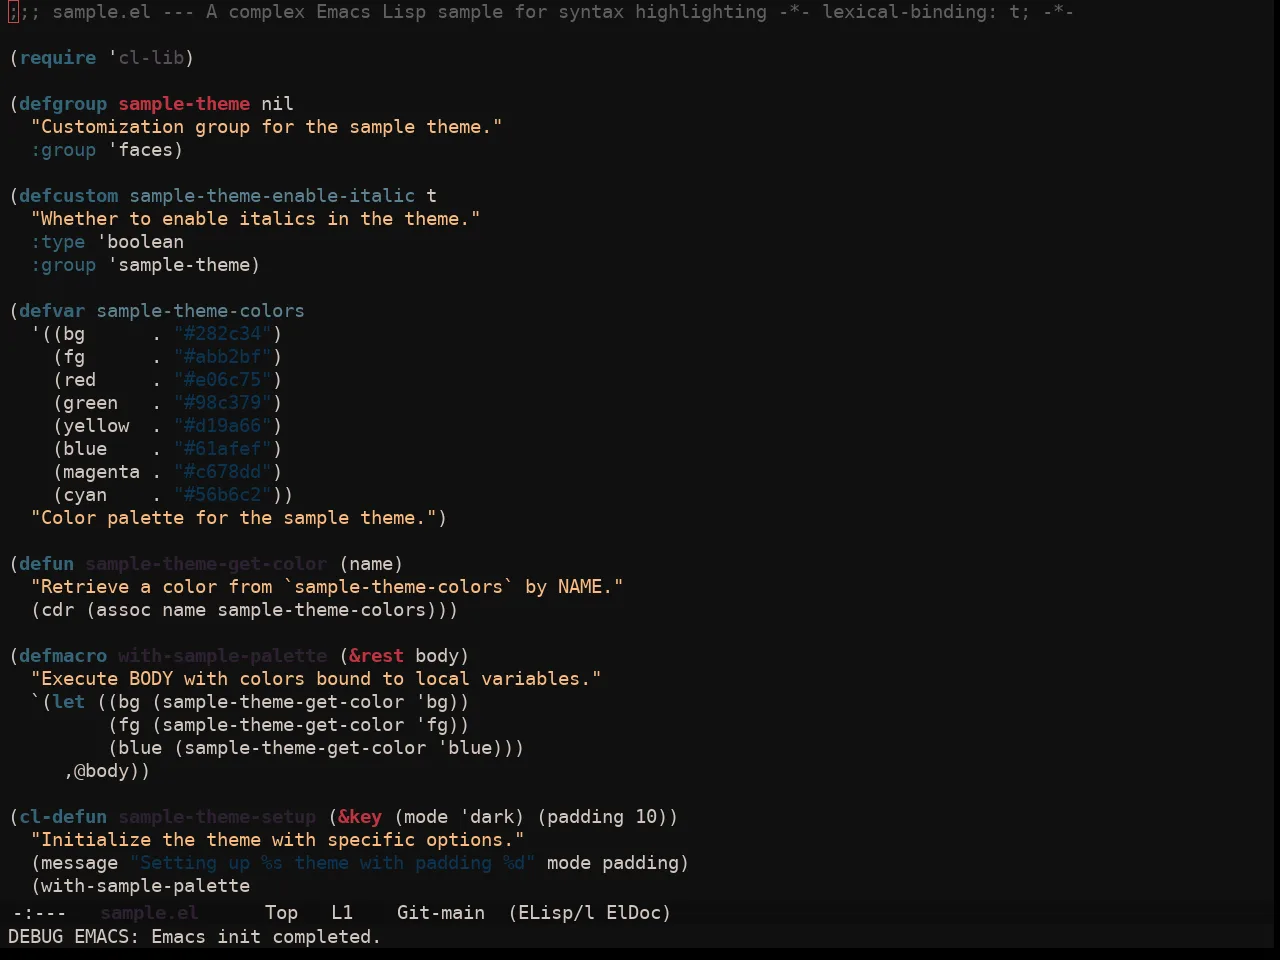Click the ',@body' splice expression
This screenshot has width=1280, height=960.
pyautogui.click(x=102, y=771)
